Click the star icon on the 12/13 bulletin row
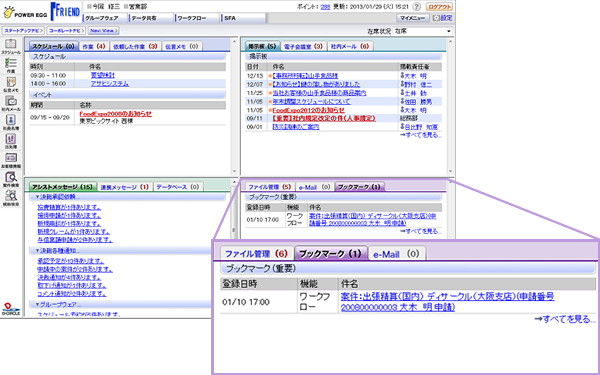 pos(270,76)
